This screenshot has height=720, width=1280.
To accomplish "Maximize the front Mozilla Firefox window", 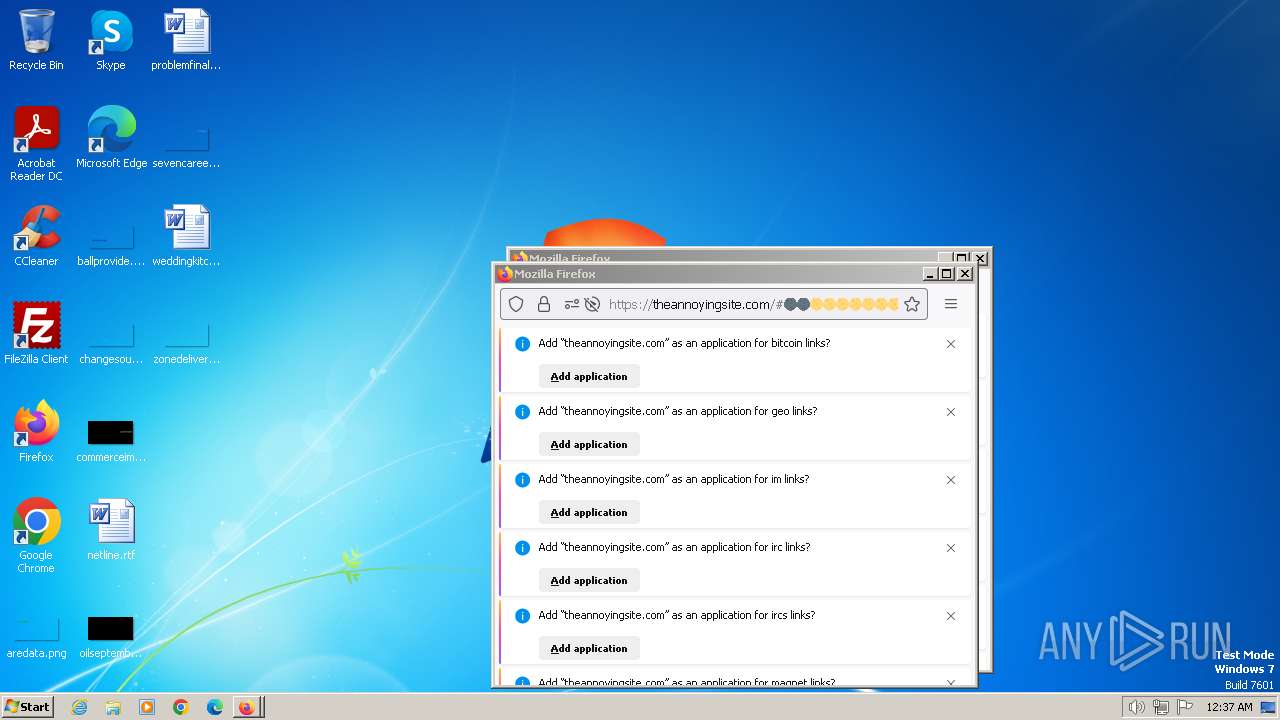I will (946, 273).
